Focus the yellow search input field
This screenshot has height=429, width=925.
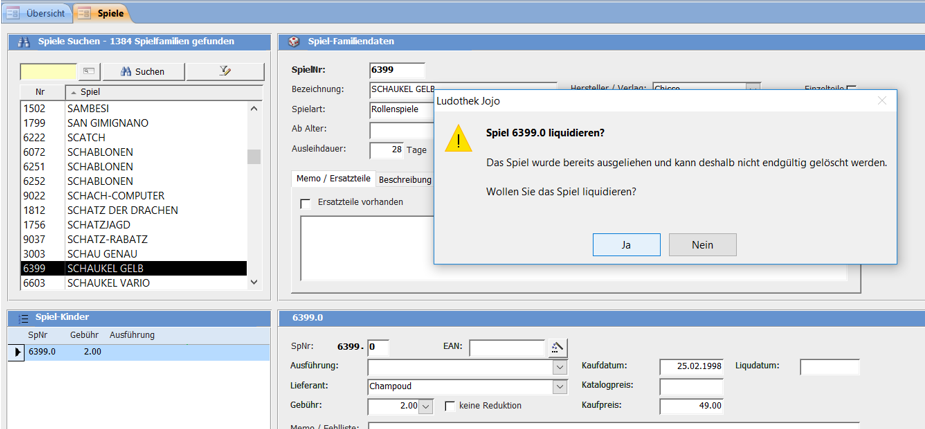[48, 71]
